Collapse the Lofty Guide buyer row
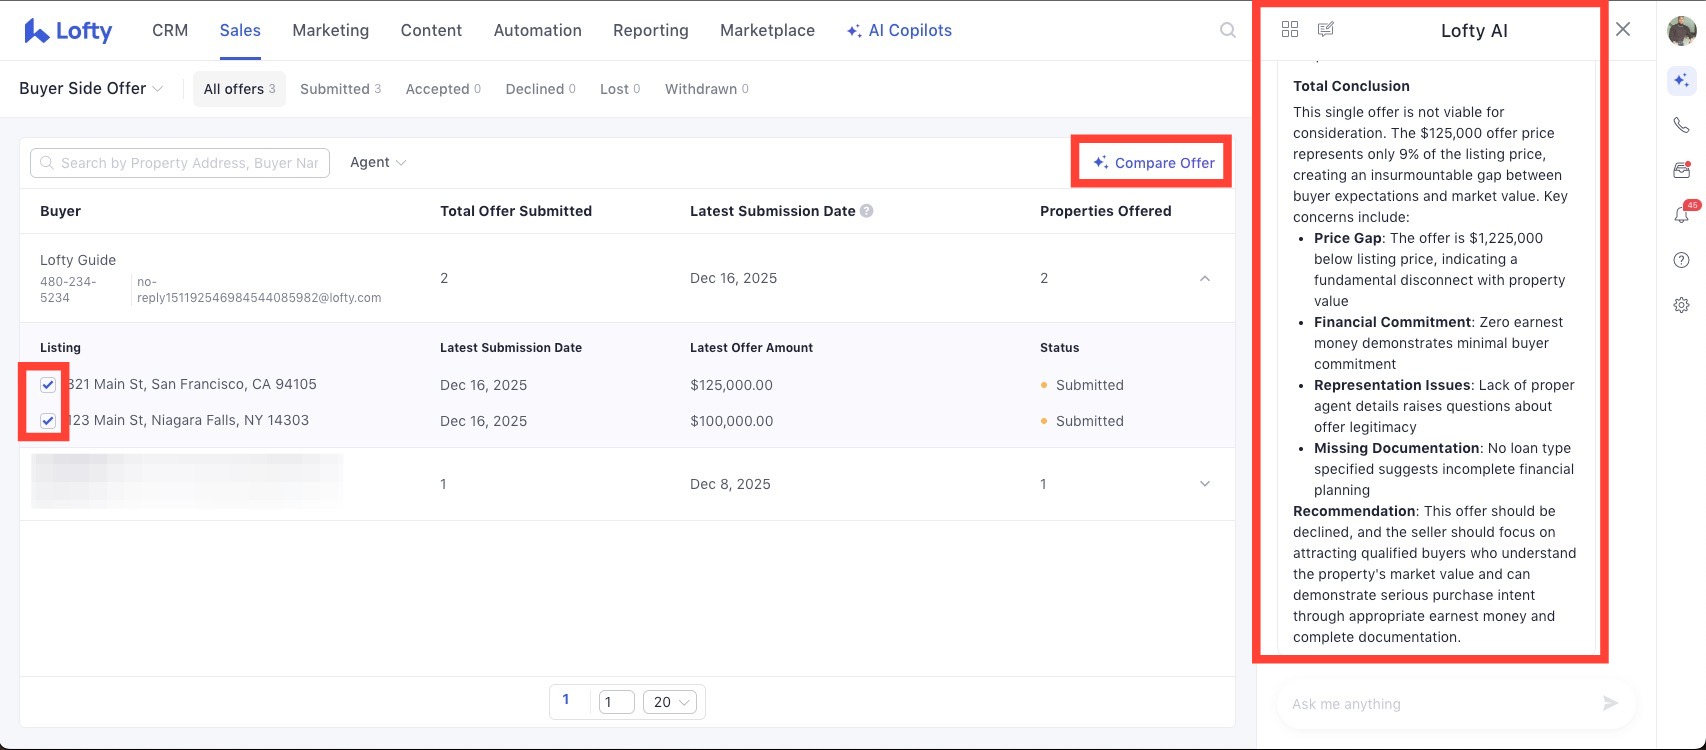 1204,279
